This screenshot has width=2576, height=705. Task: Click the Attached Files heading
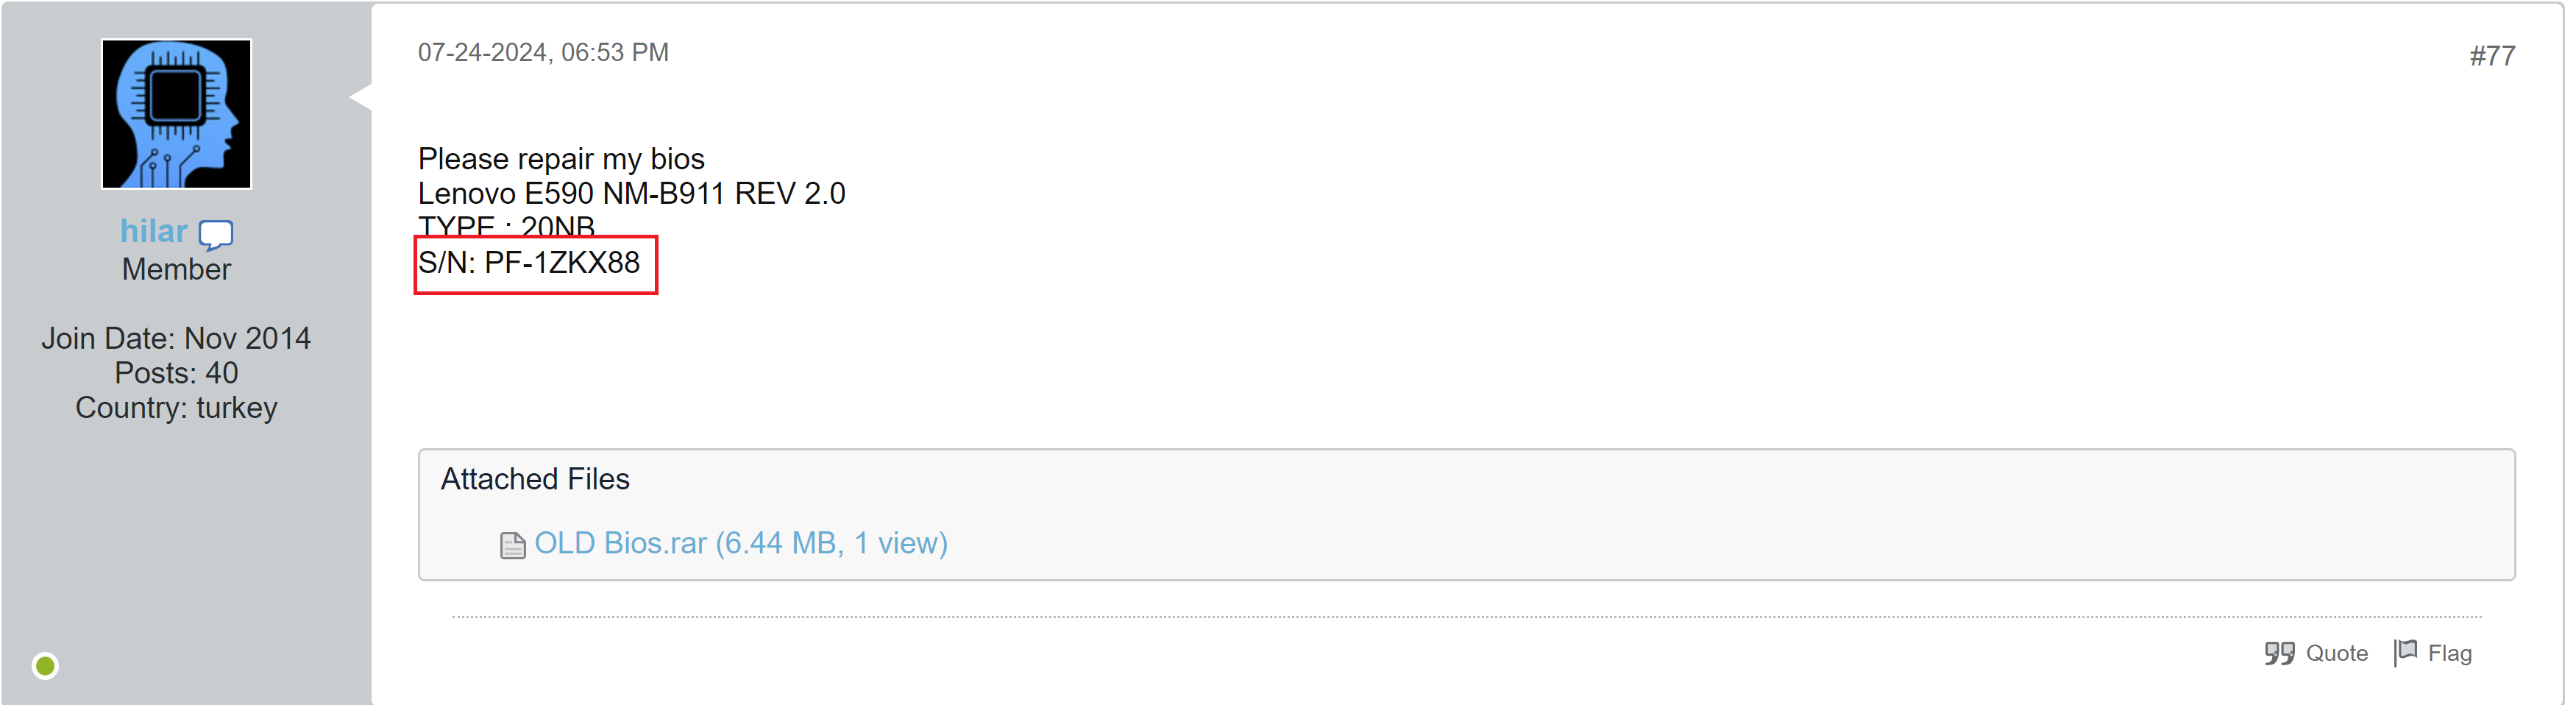click(535, 479)
